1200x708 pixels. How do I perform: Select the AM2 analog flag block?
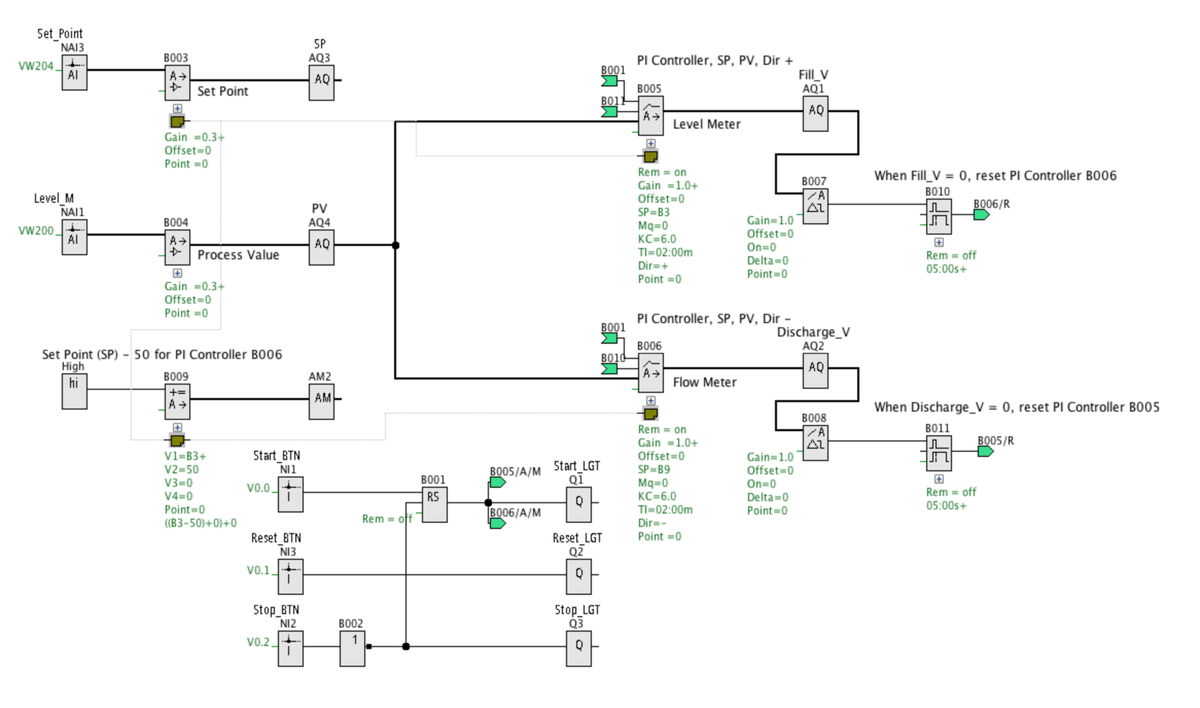pos(323,401)
